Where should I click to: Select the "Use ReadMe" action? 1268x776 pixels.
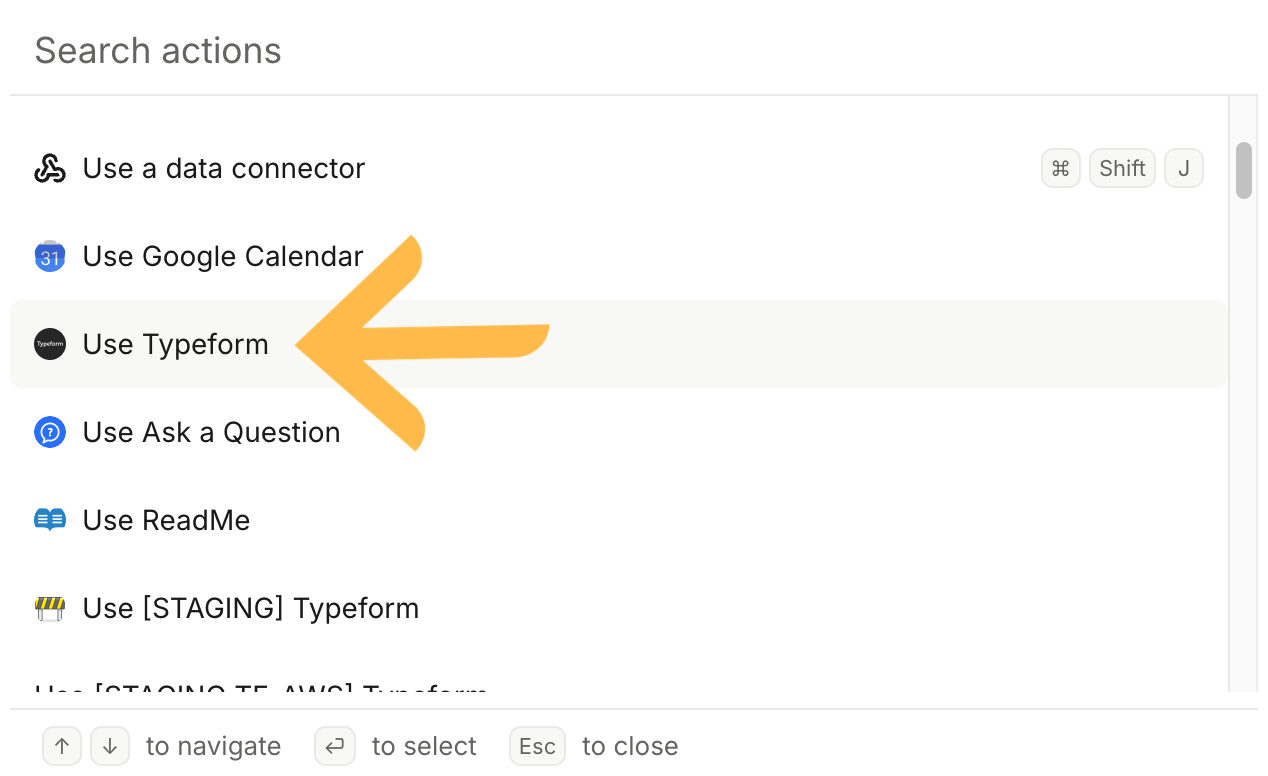coord(167,520)
